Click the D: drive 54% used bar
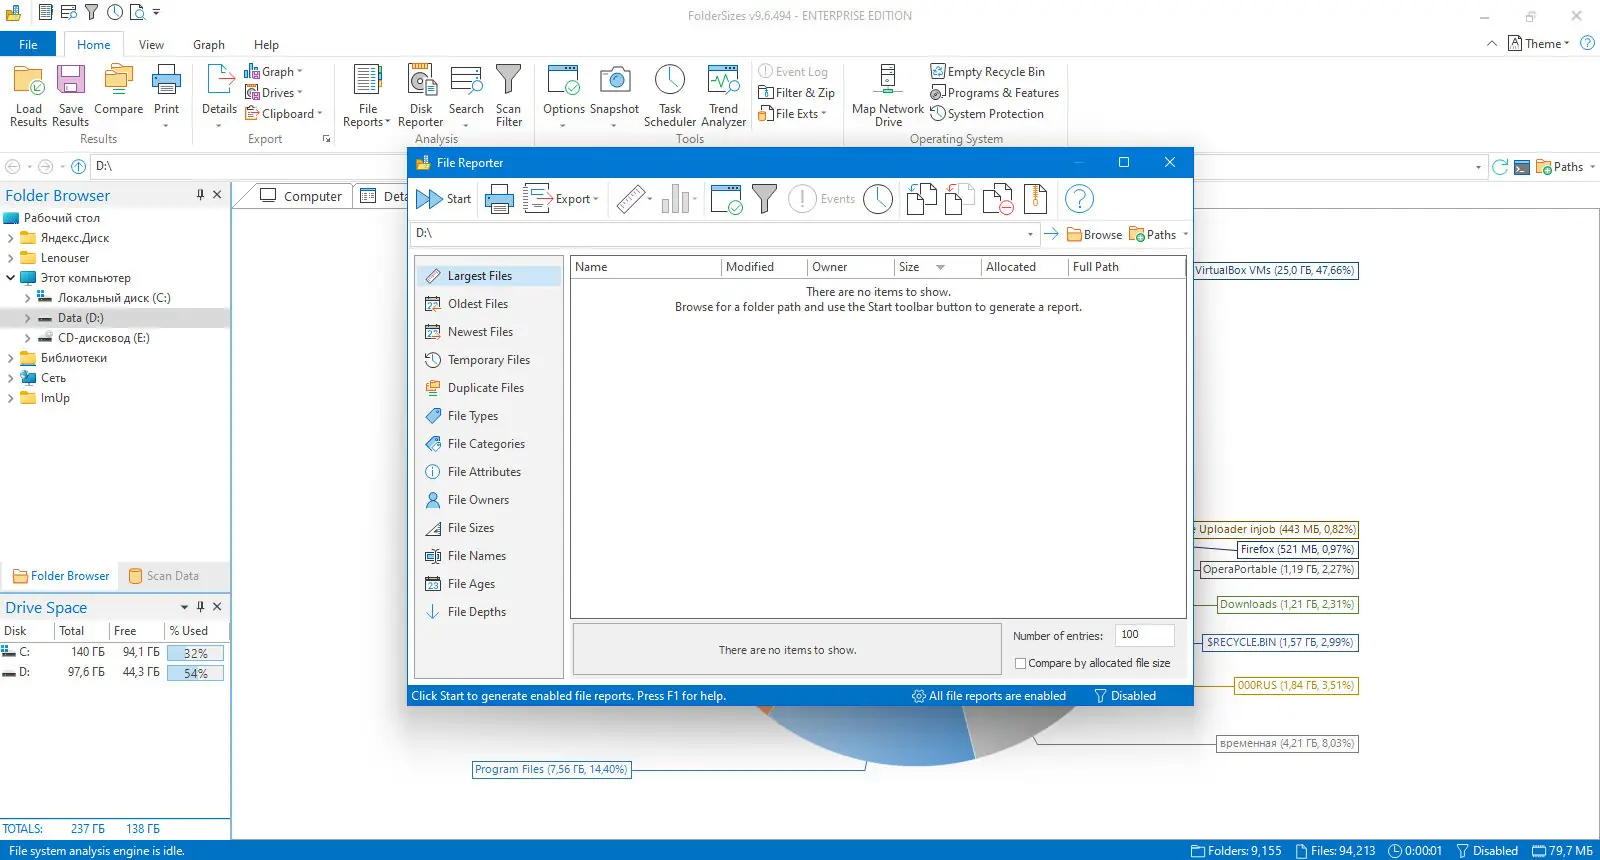The image size is (1600, 860). [195, 673]
